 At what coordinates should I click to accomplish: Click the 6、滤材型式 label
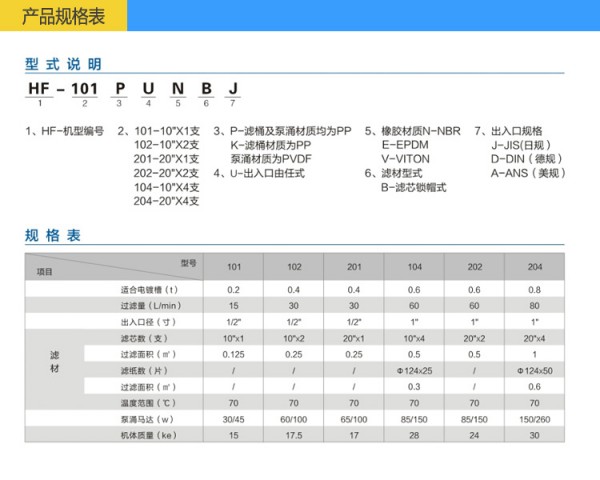click(393, 173)
